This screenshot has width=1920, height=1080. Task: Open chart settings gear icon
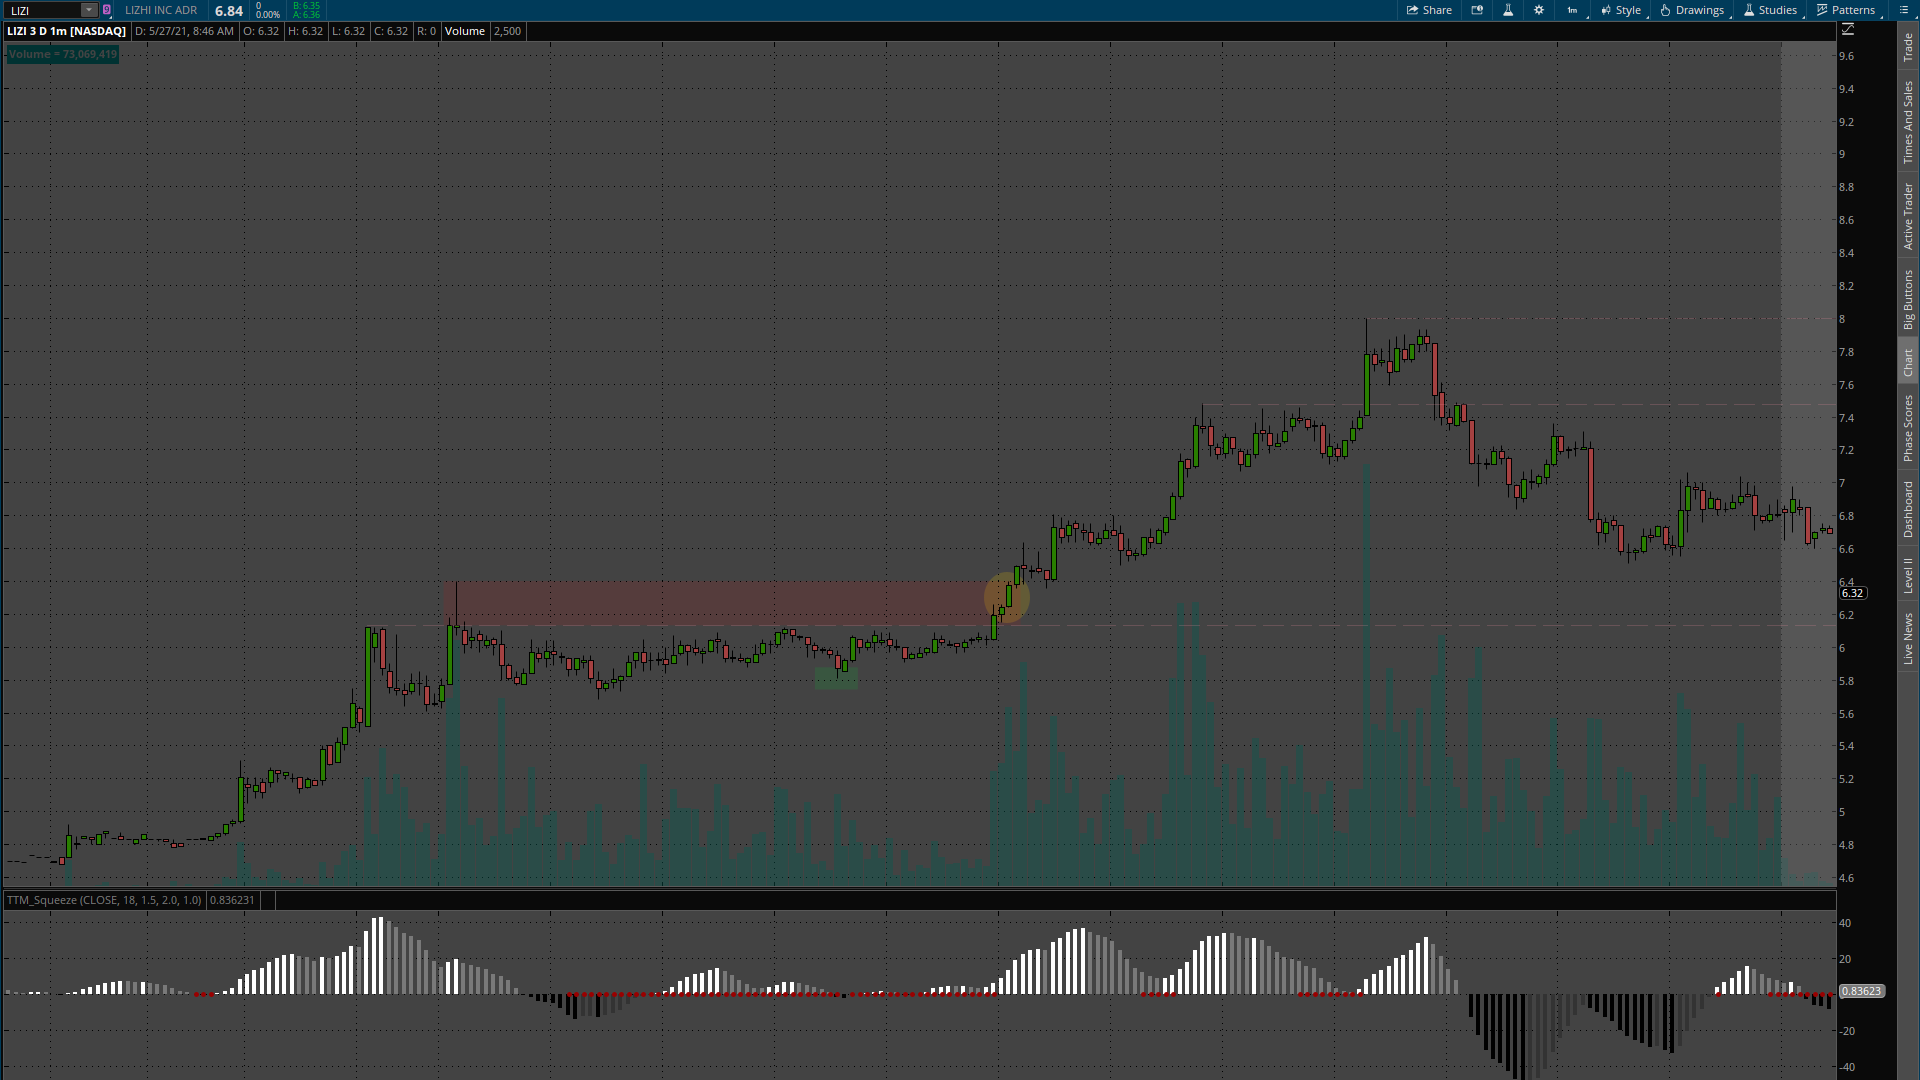click(1539, 10)
